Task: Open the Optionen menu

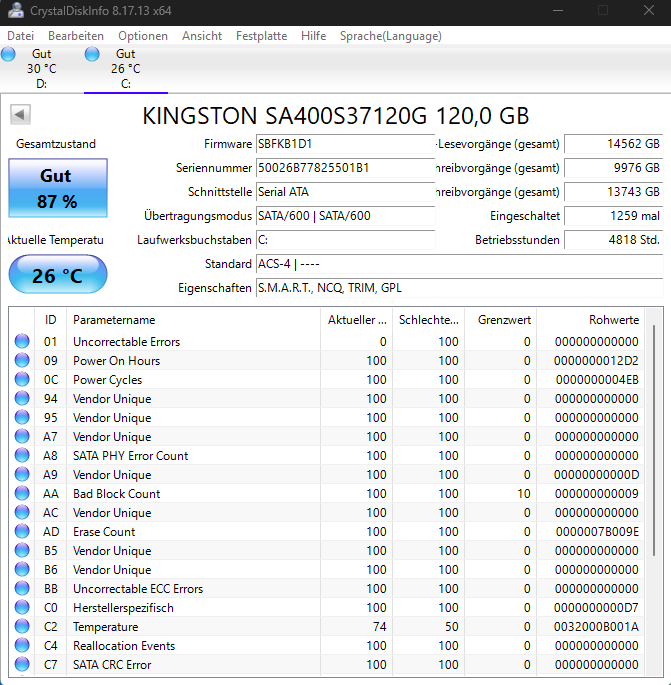Action: tap(143, 36)
